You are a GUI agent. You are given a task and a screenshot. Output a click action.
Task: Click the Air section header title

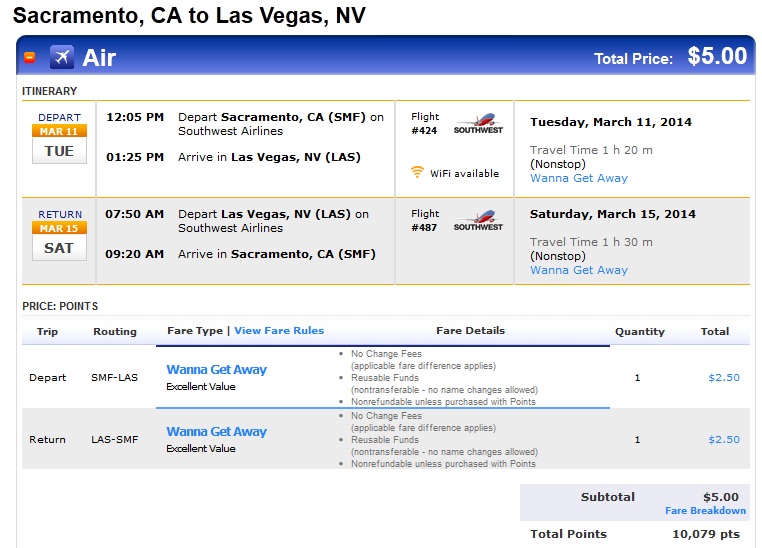(99, 57)
